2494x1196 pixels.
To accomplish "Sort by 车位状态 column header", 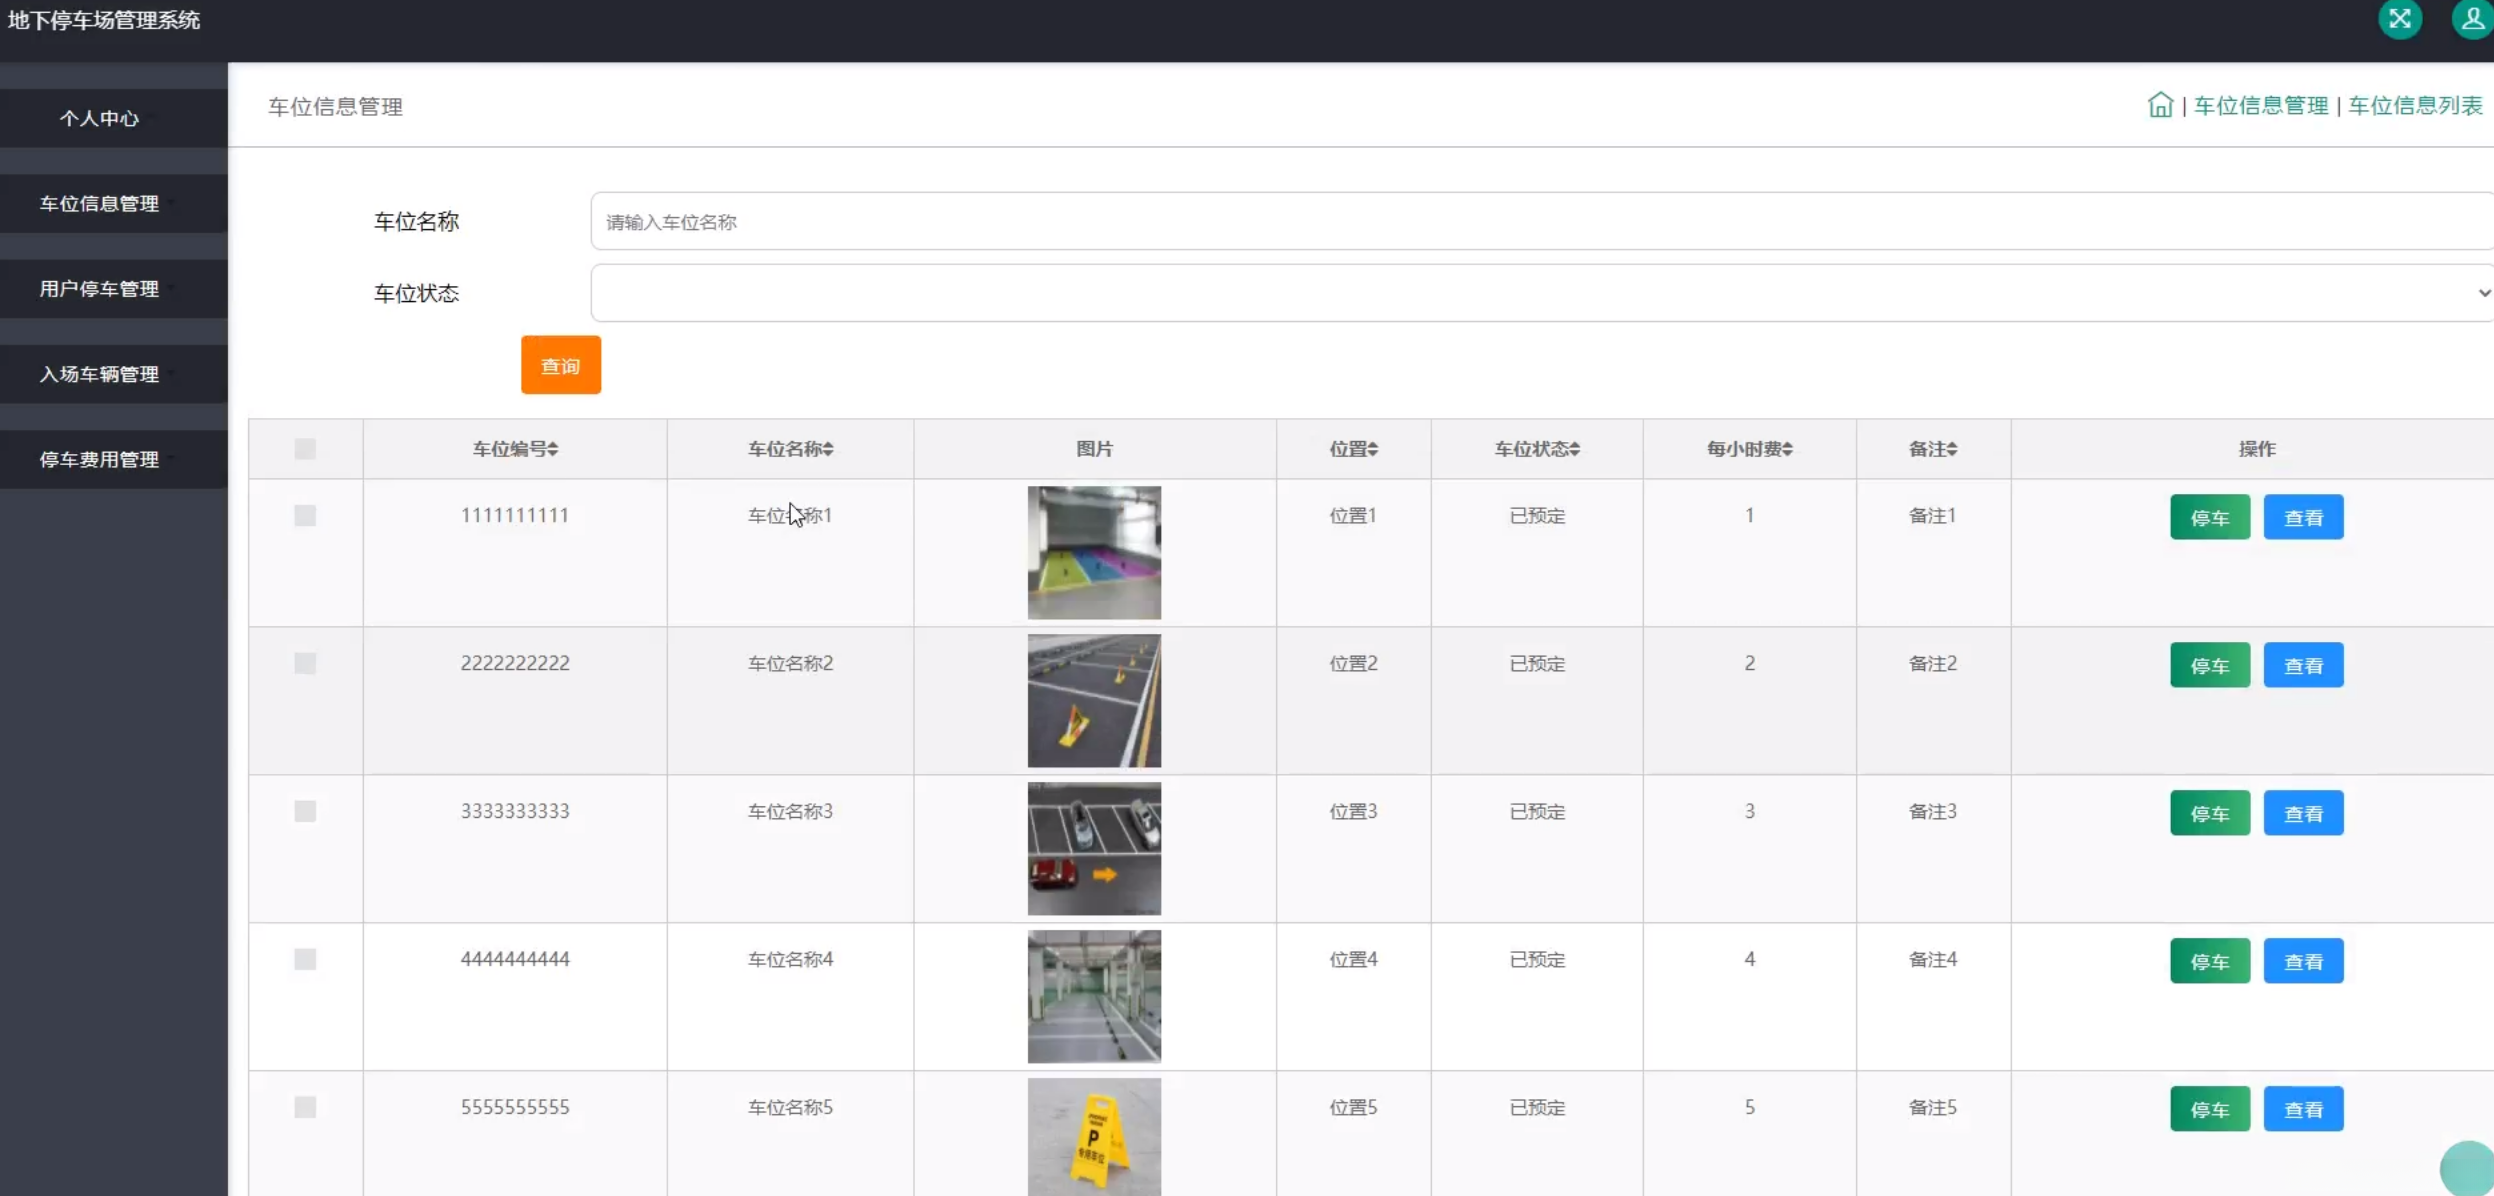I will coord(1537,449).
